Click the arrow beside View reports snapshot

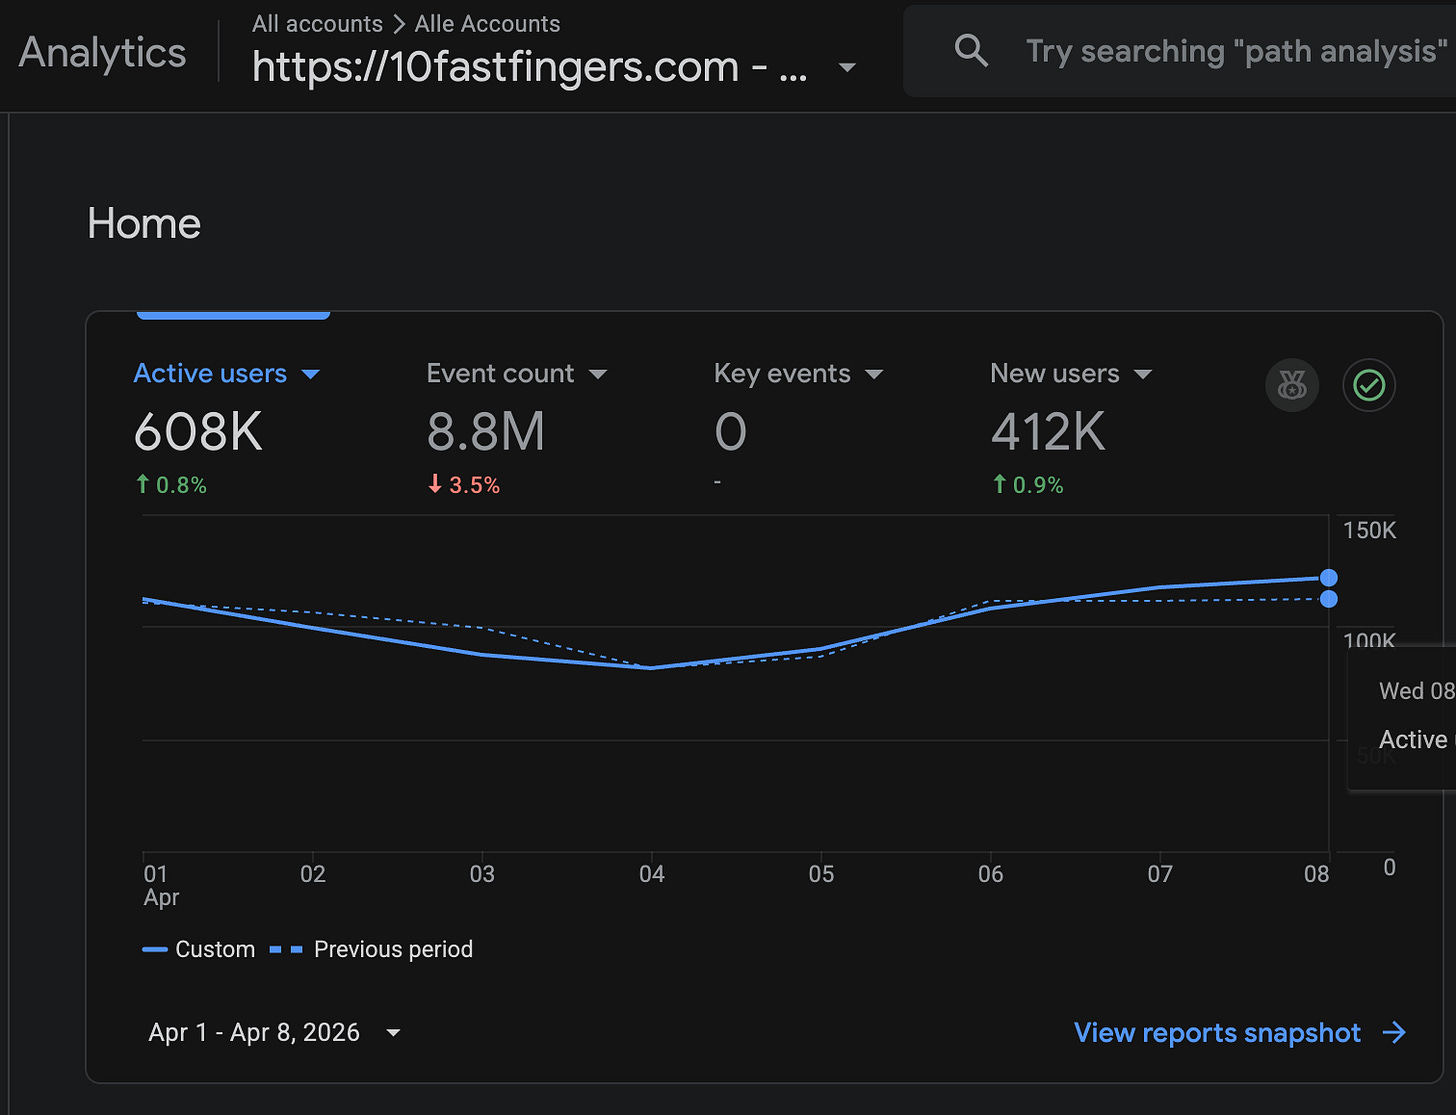coord(1394,1033)
